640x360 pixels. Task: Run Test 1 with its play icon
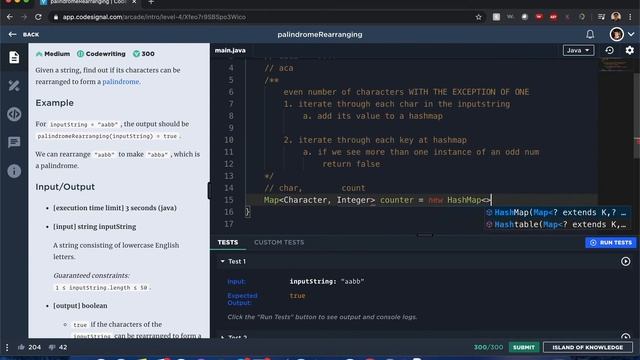click(x=625, y=261)
